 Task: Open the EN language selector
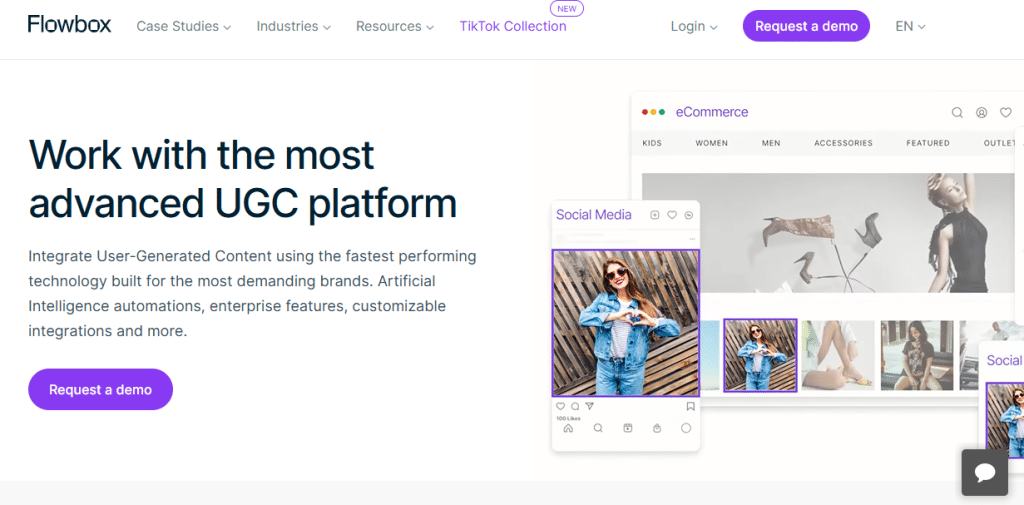[910, 26]
